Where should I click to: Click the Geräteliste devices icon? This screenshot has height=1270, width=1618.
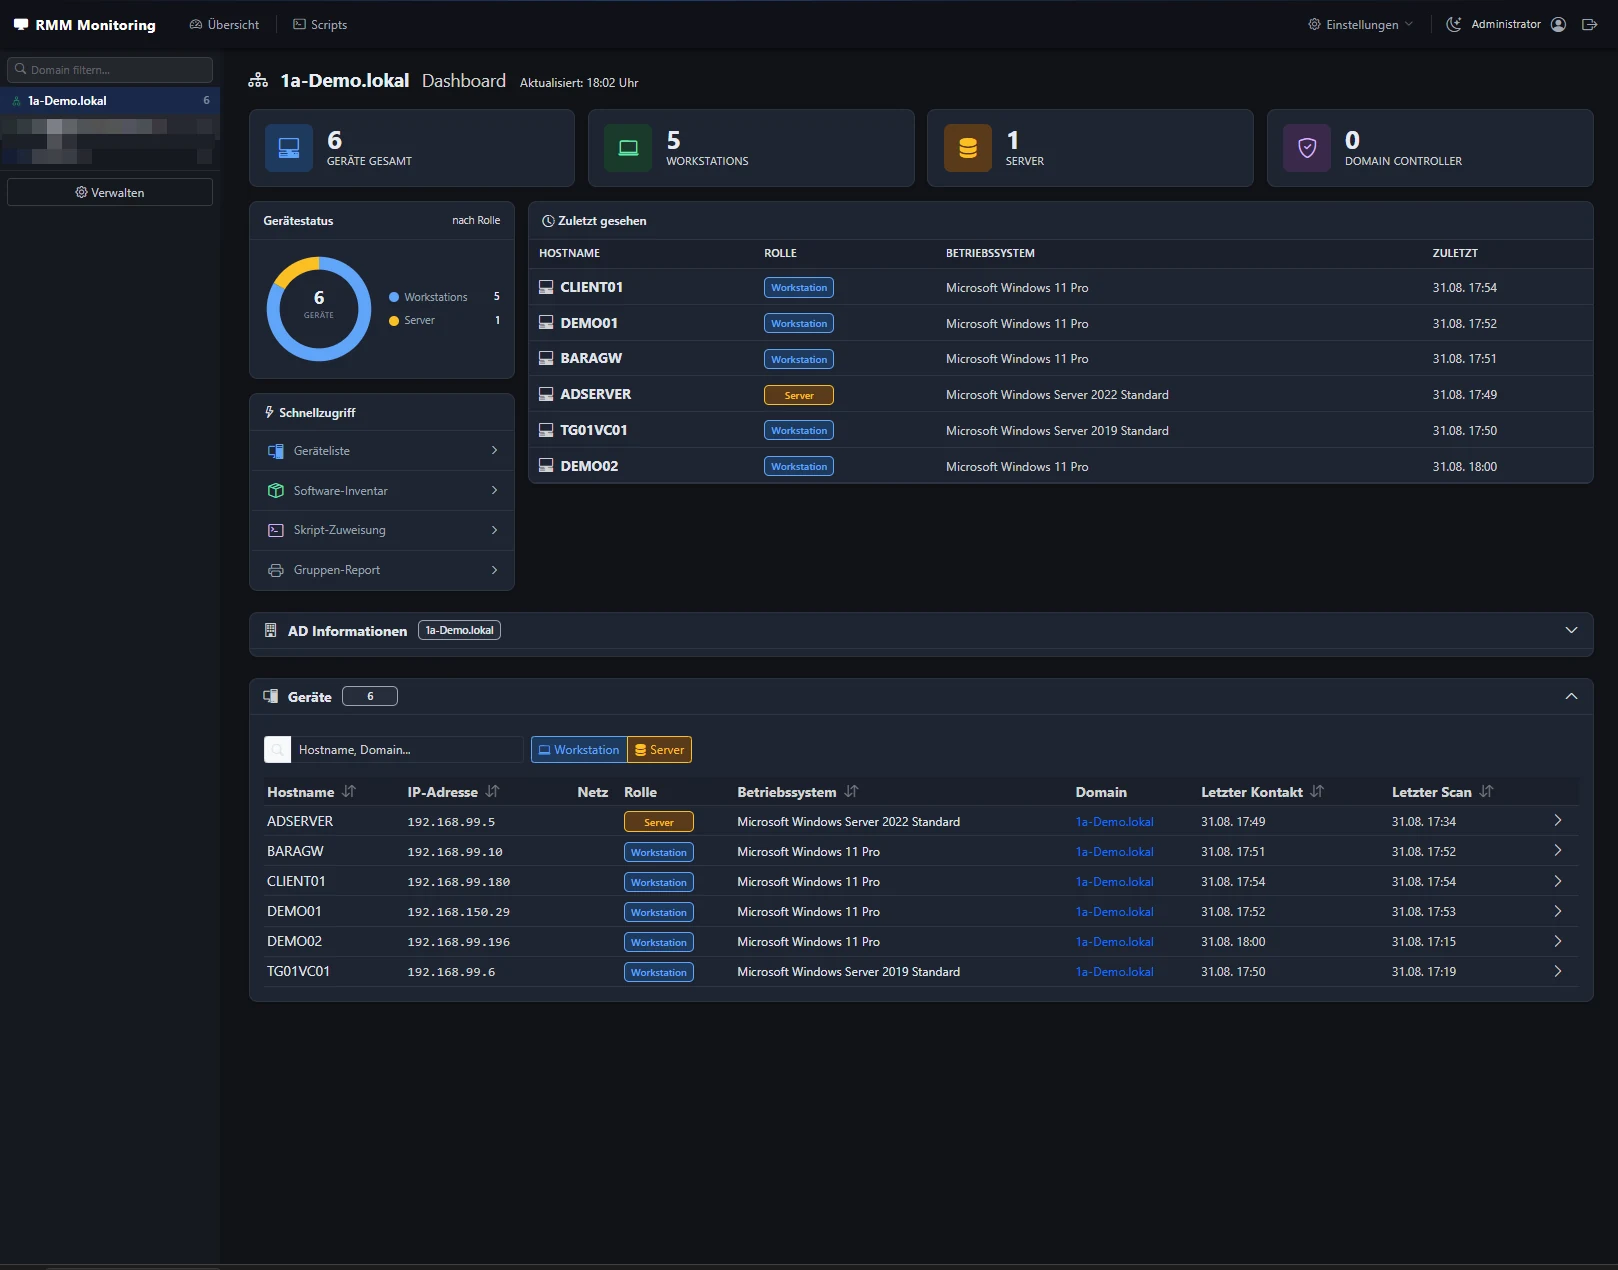pyautogui.click(x=276, y=451)
